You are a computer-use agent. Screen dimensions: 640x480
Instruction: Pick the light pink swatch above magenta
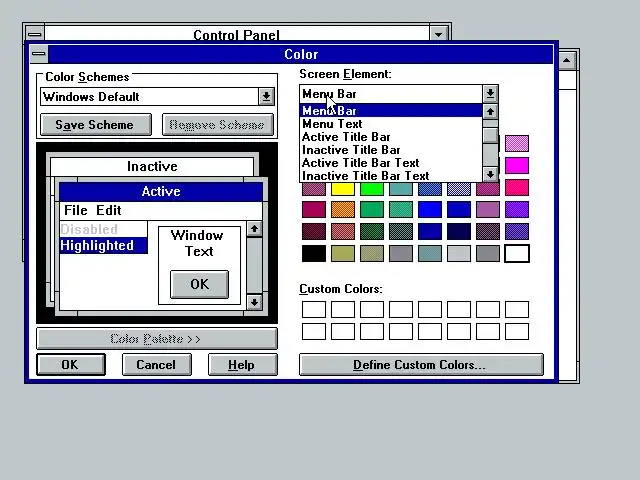click(x=517, y=143)
